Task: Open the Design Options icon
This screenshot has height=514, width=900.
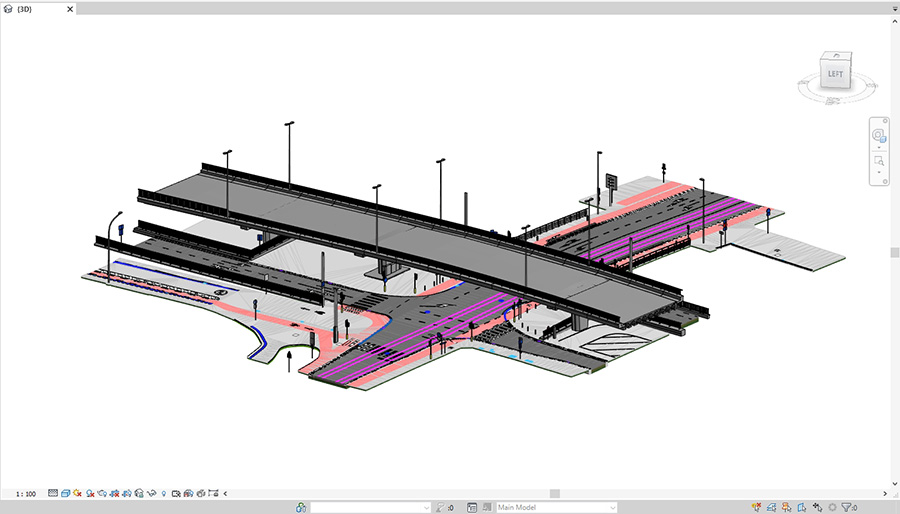Action: [x=472, y=508]
